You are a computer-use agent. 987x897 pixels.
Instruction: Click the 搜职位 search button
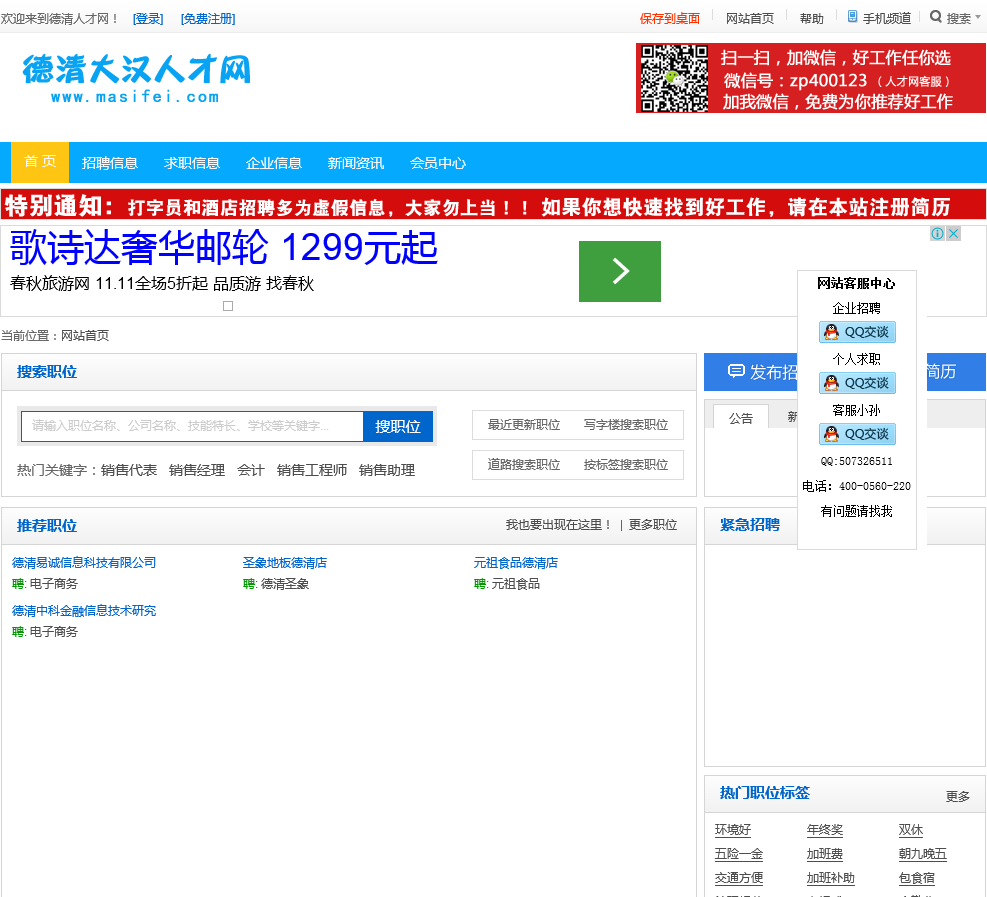398,426
